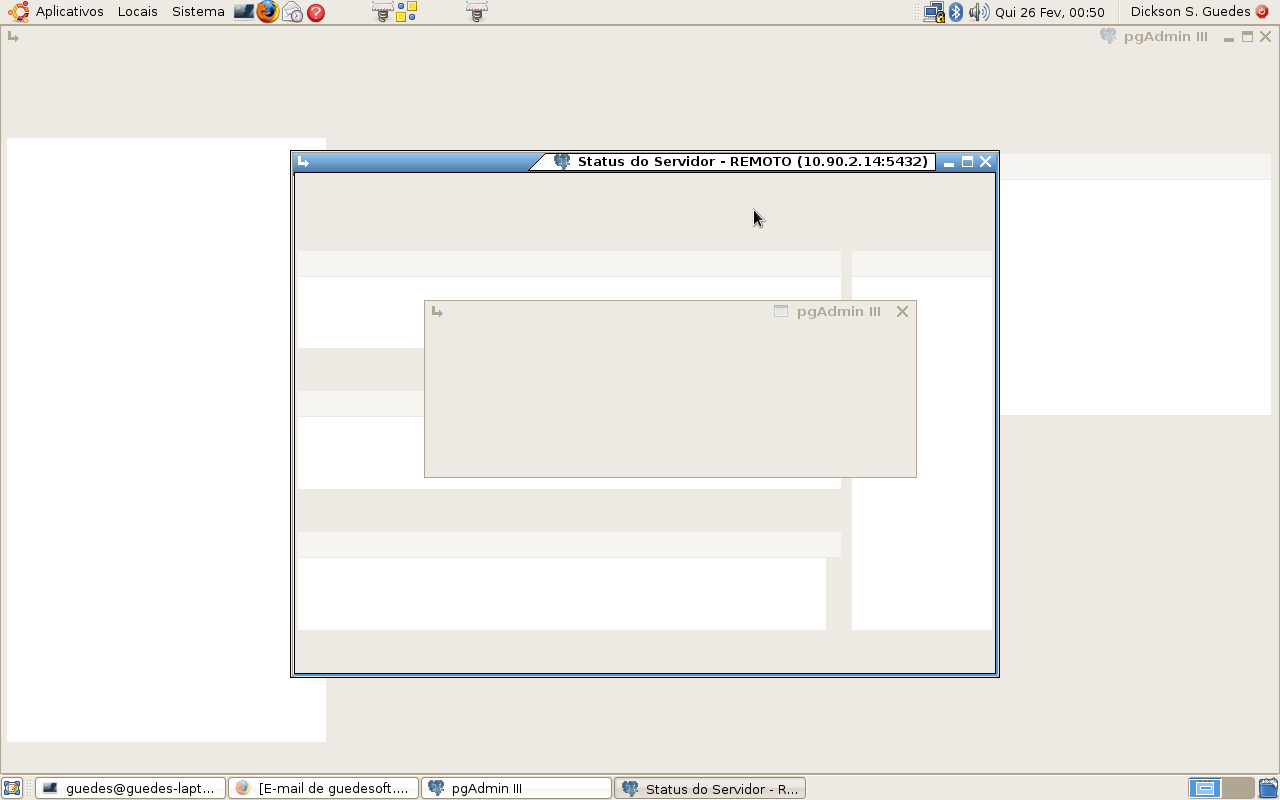This screenshot has height=800, width=1280.
Task: Click the Show Desktop icon in bottom panel
Action: tap(12, 788)
